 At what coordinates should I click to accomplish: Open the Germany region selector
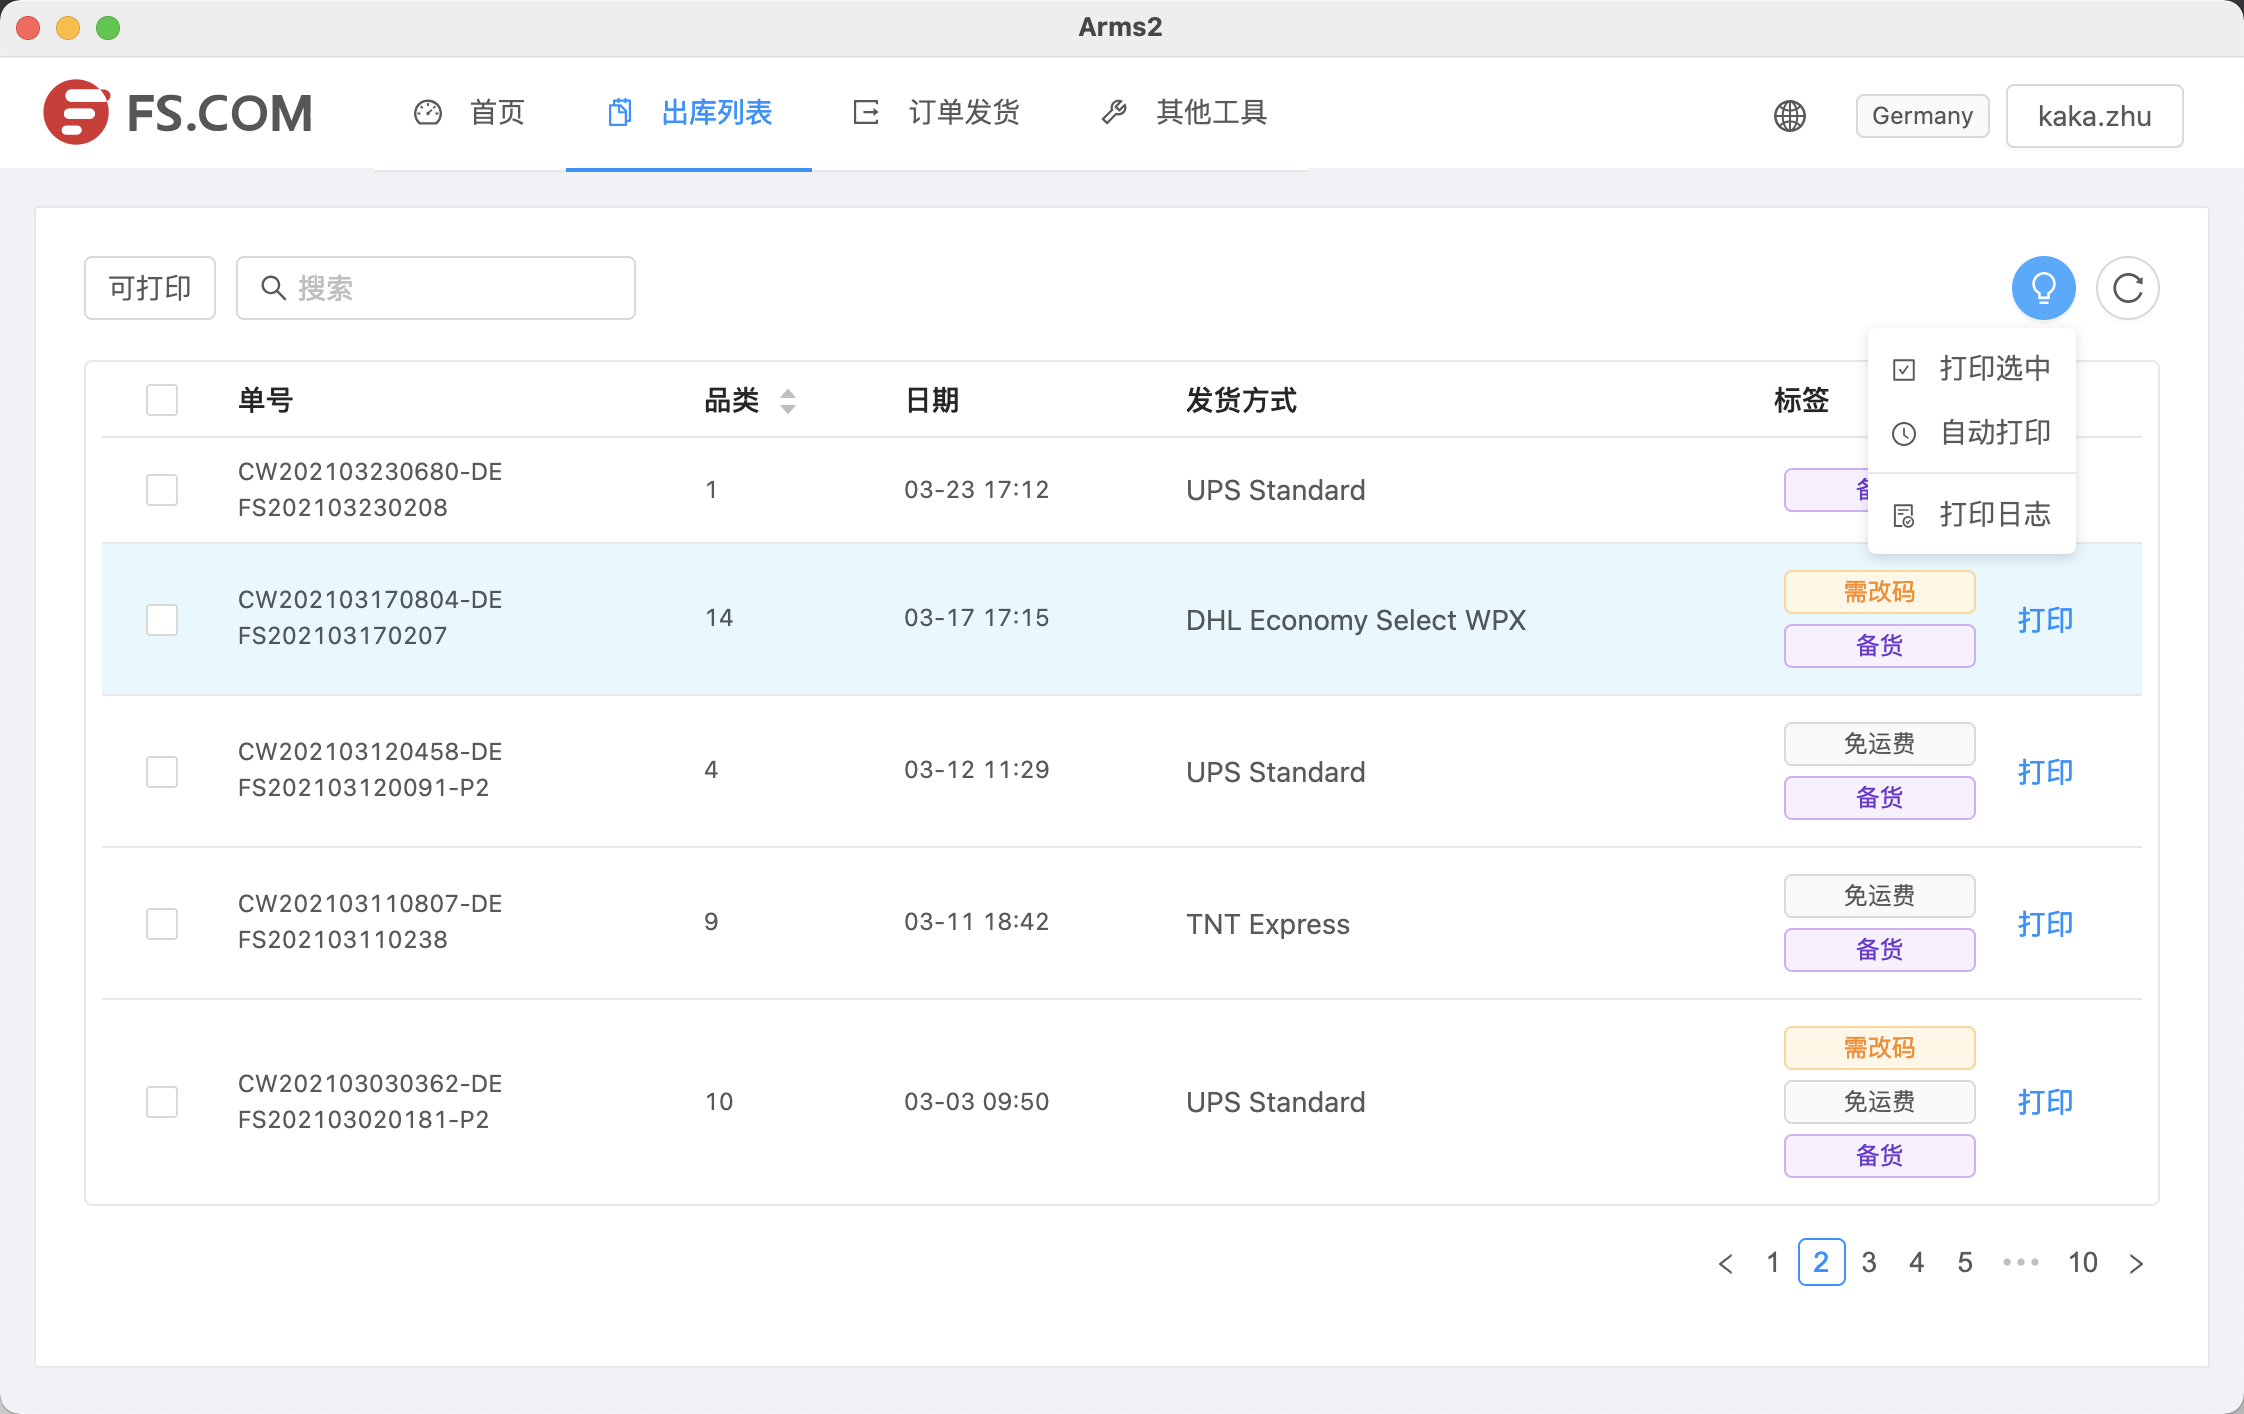(x=1922, y=116)
